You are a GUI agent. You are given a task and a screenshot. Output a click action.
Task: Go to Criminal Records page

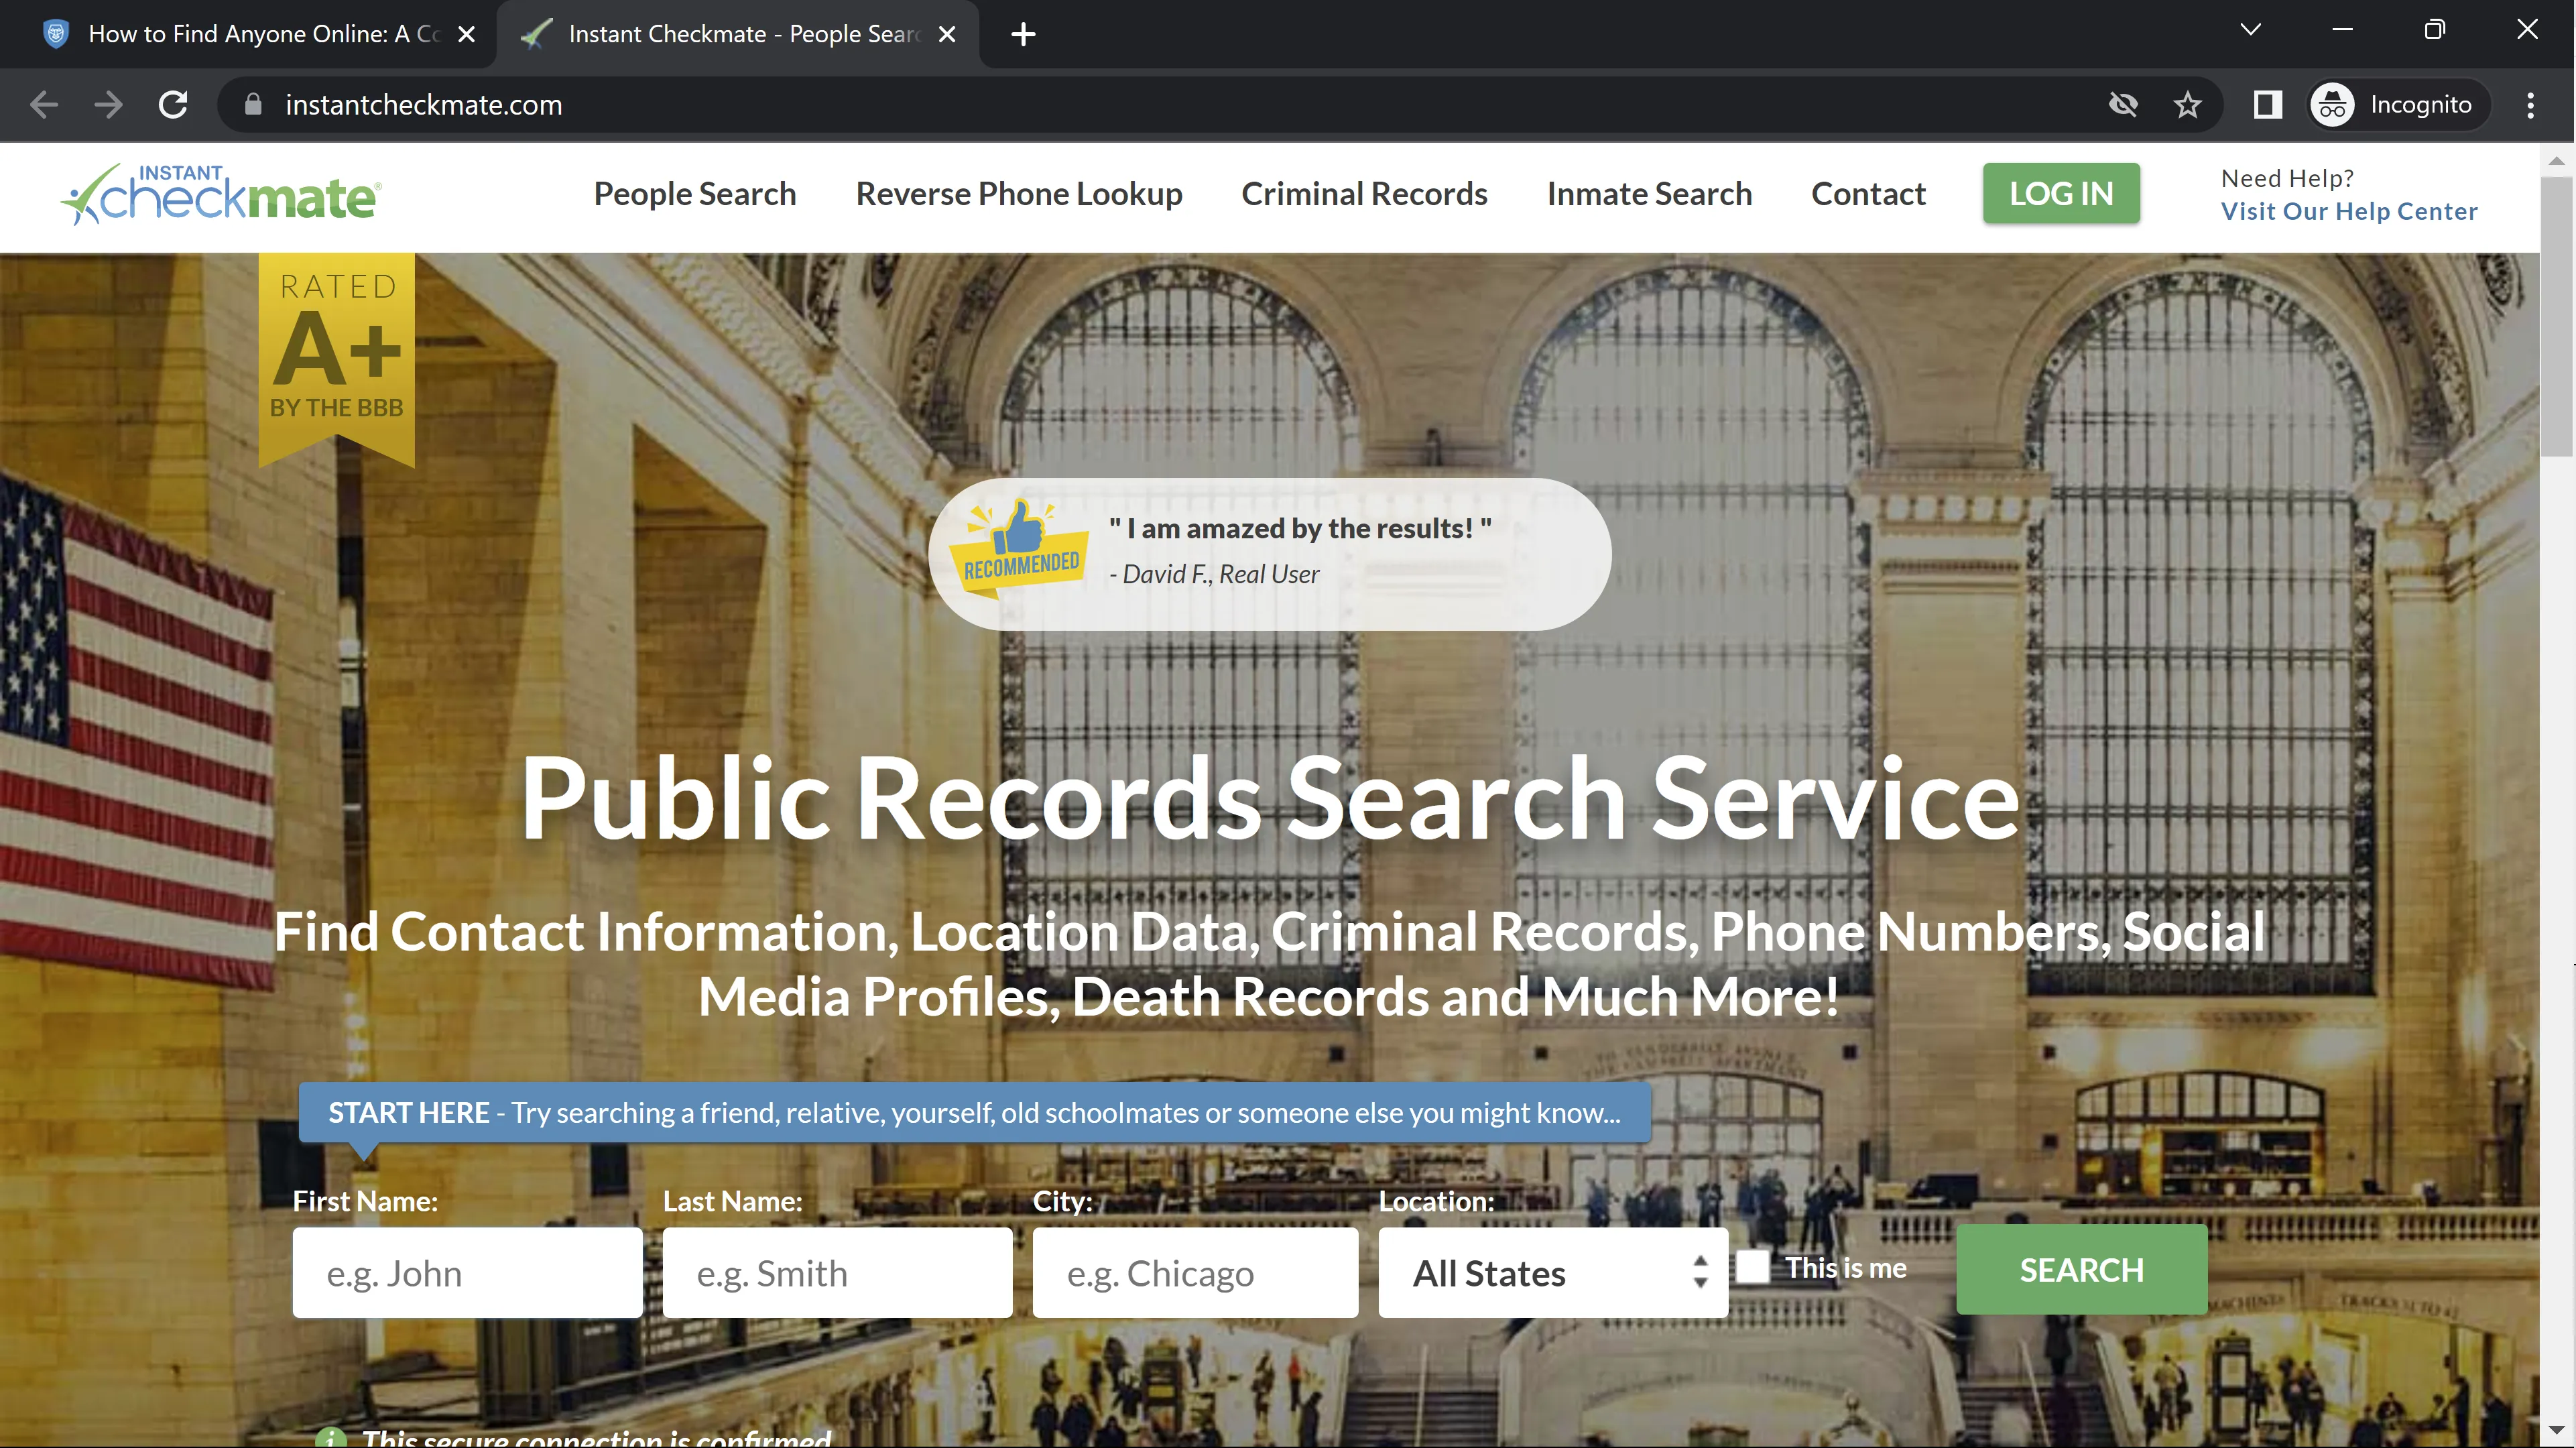[1364, 194]
